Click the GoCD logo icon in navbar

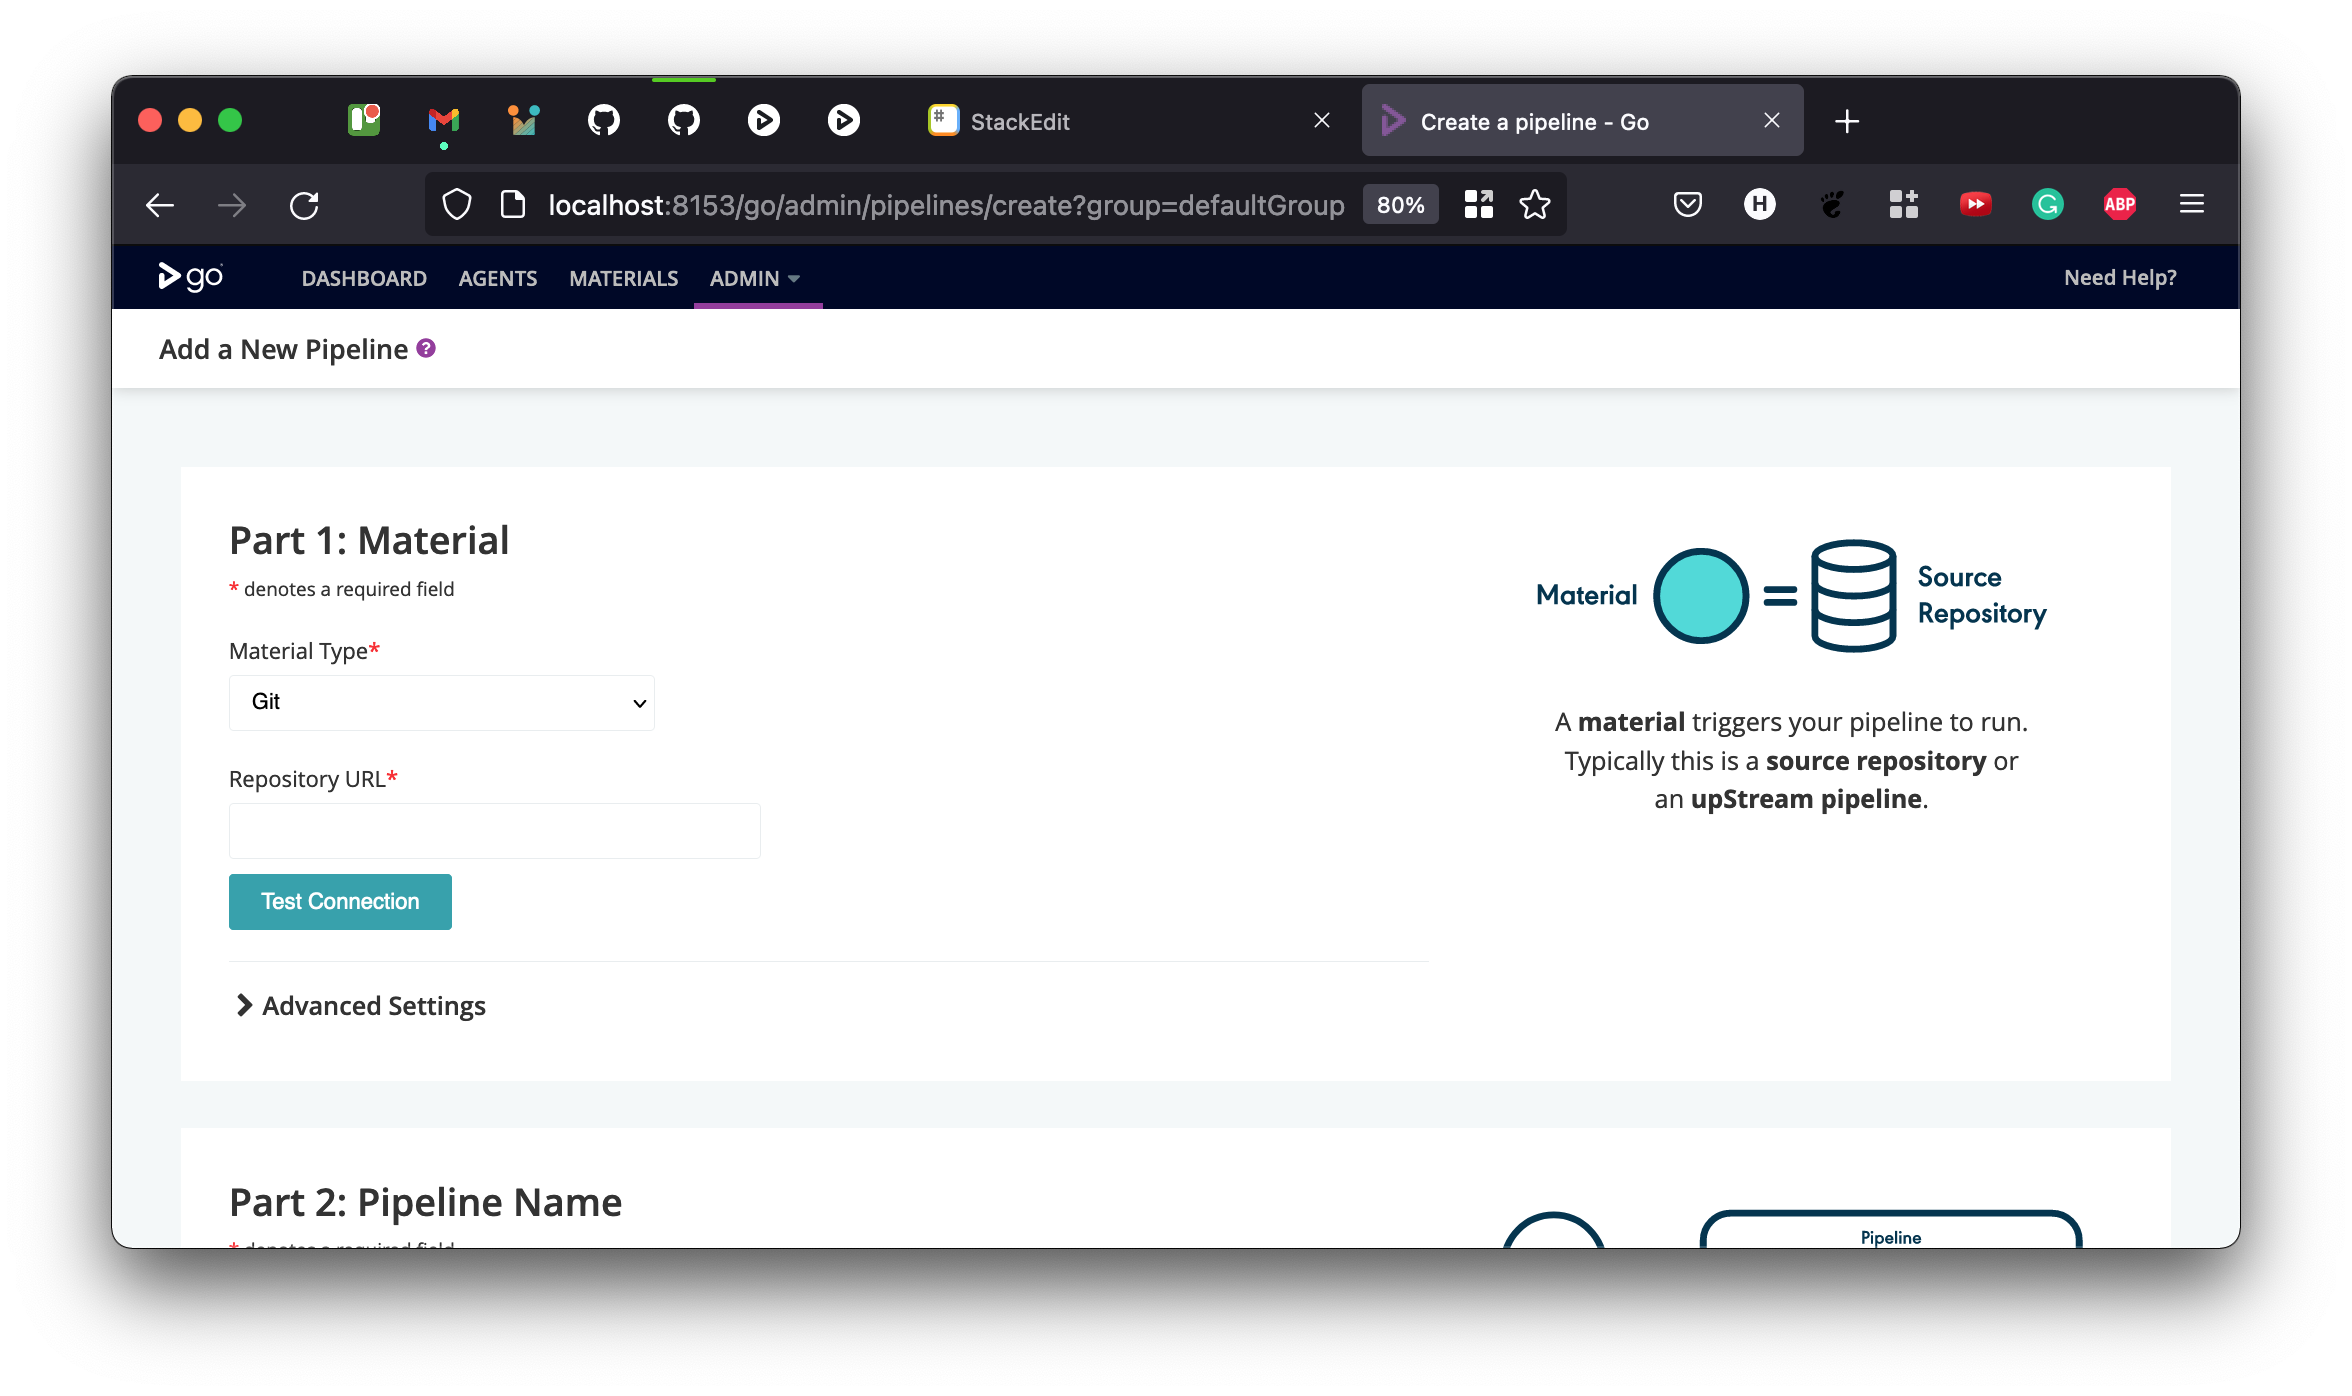point(189,278)
